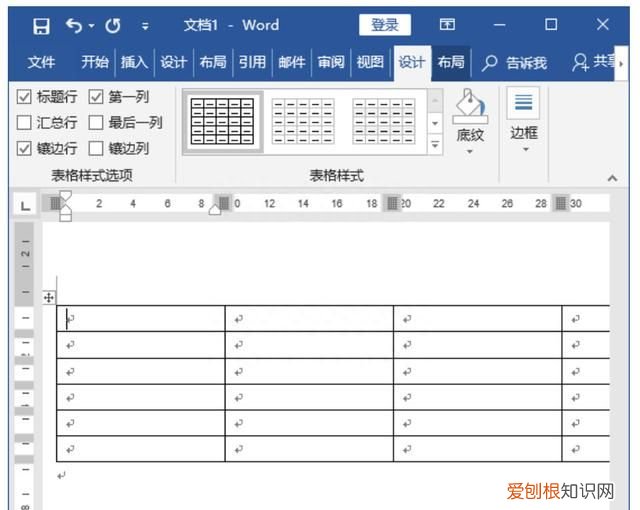The height and width of the screenshot is (510, 640).
Task: Switch to the 插入 tab
Action: point(134,62)
